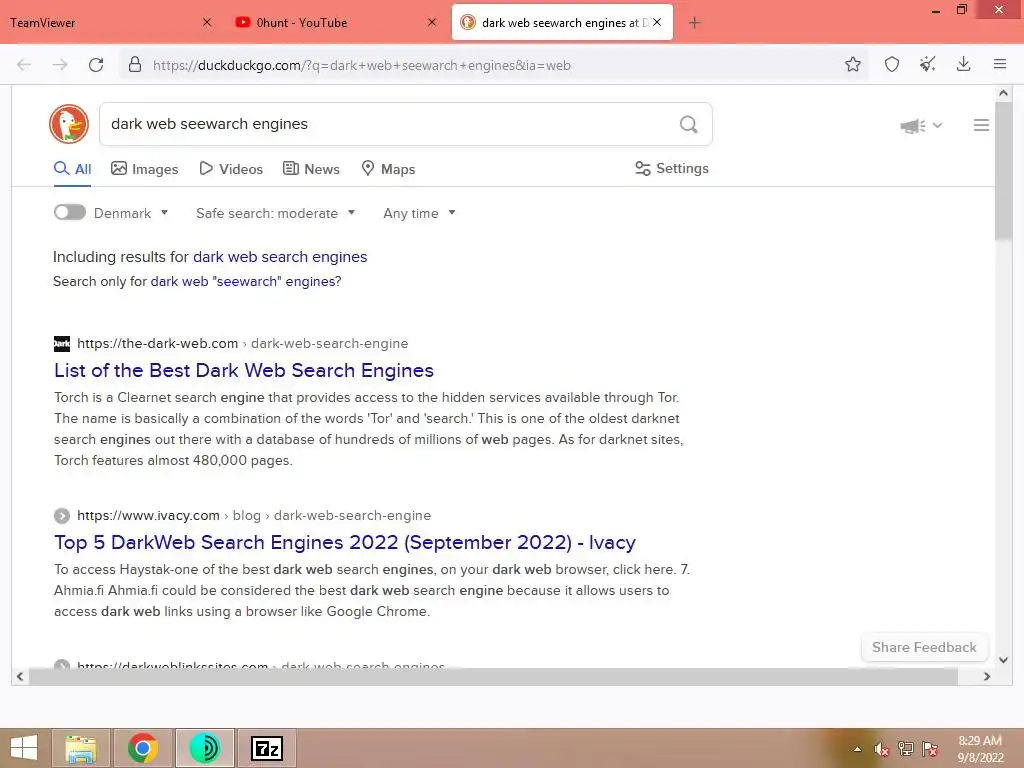Open the downloads arrow icon
The height and width of the screenshot is (768, 1024).
(x=963, y=64)
